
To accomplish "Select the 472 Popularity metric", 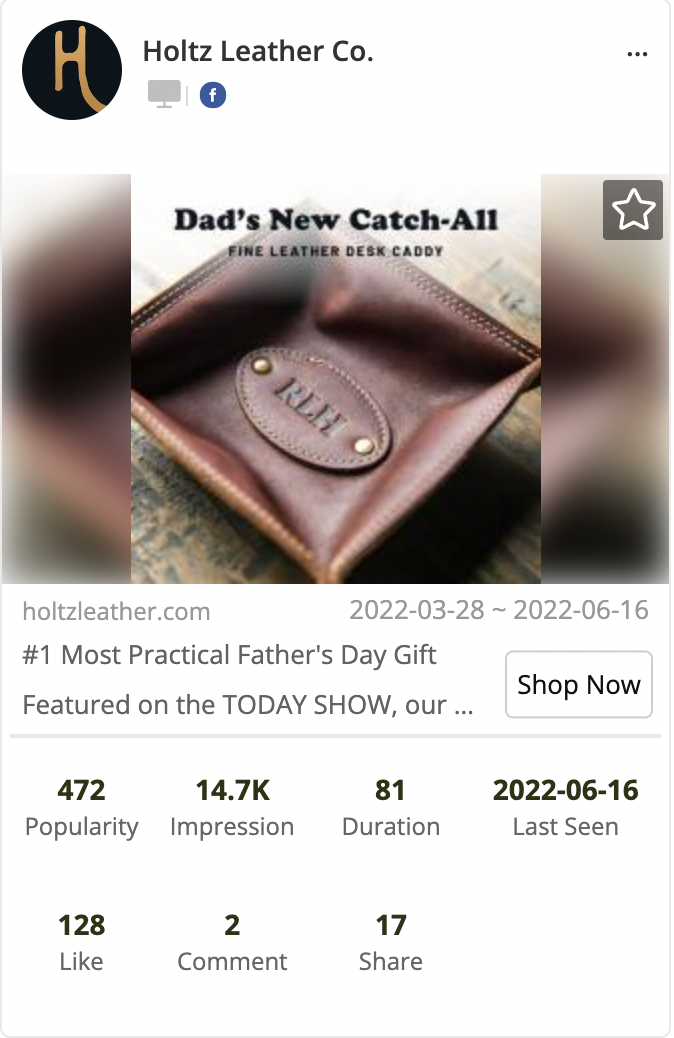I will [x=81, y=808].
